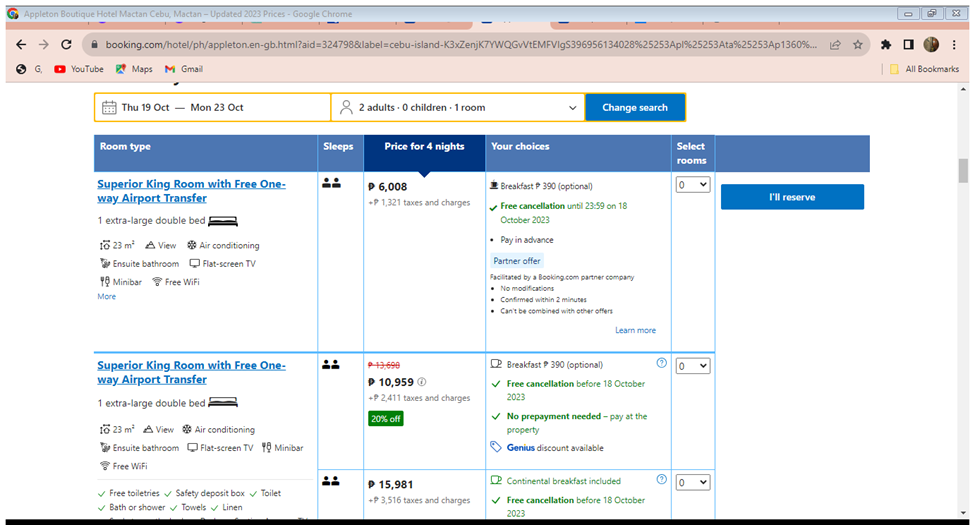975x525 pixels.
Task: Click I'll reserve button
Action: click(792, 197)
